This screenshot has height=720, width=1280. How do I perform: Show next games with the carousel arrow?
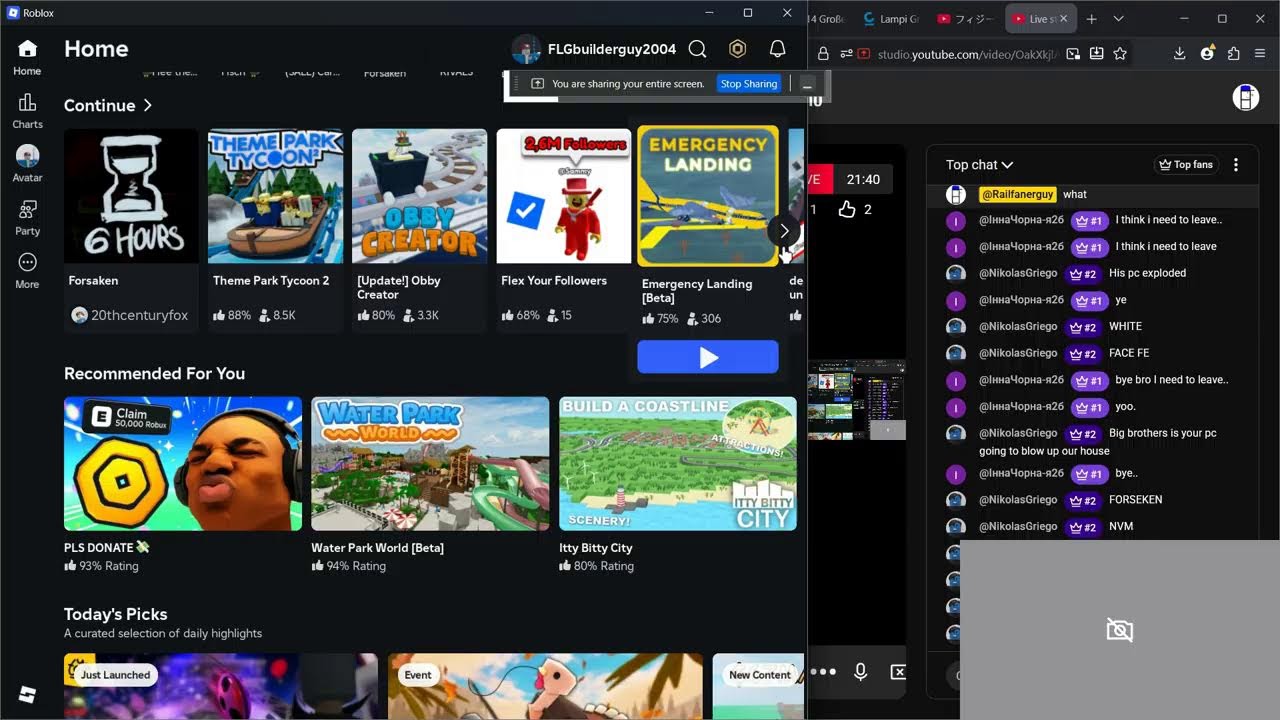pos(784,231)
